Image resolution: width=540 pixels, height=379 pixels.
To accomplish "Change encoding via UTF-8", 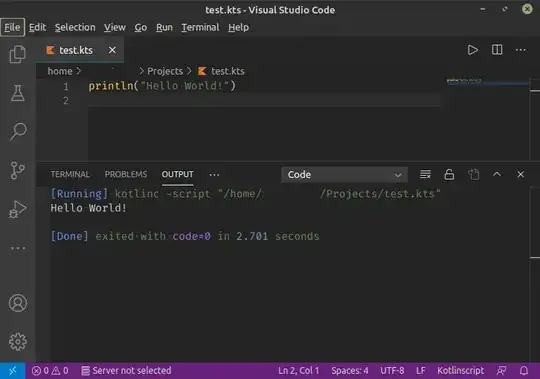I will tap(392, 371).
